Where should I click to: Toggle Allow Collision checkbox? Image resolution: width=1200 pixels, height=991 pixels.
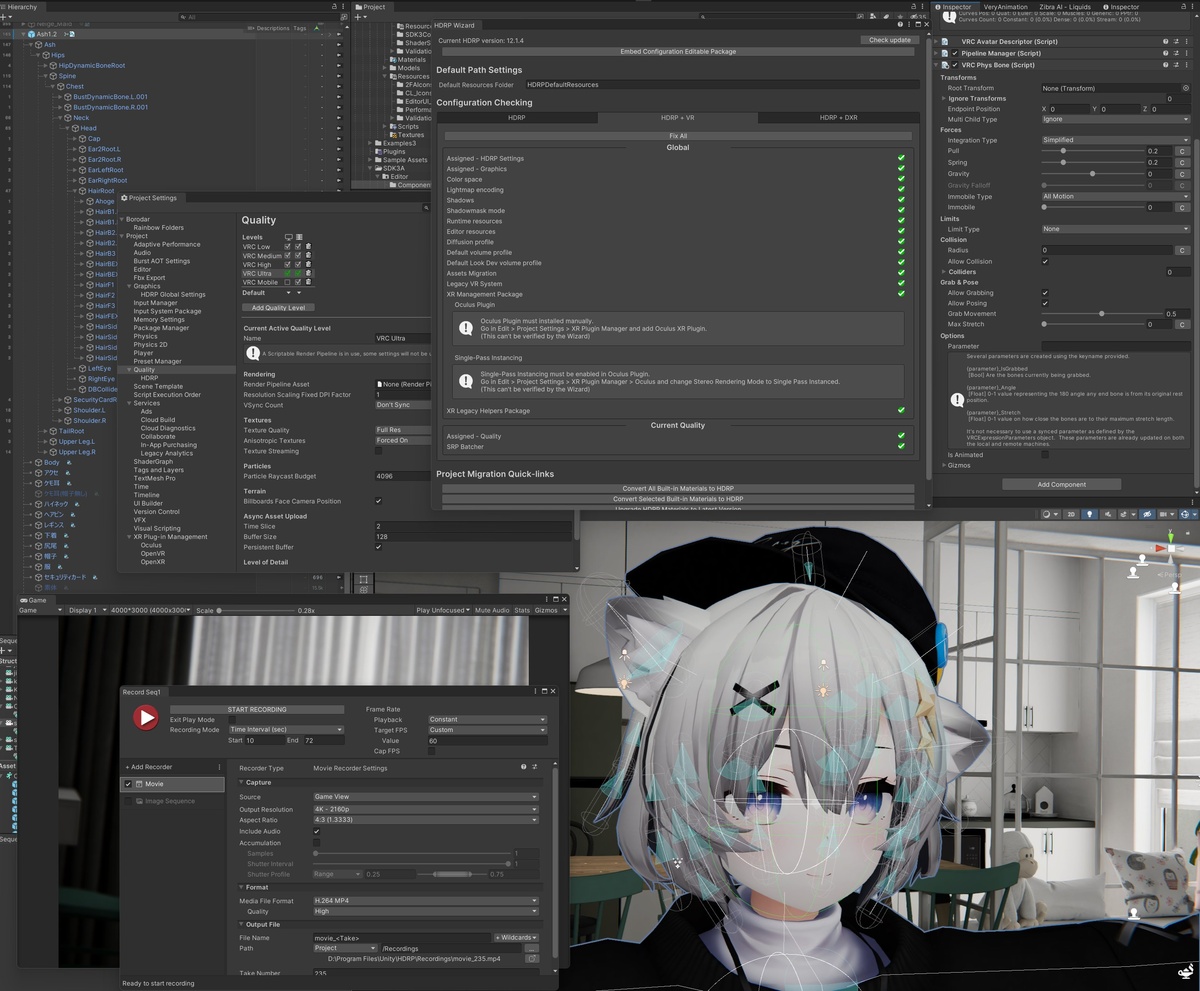pyautogui.click(x=1045, y=261)
